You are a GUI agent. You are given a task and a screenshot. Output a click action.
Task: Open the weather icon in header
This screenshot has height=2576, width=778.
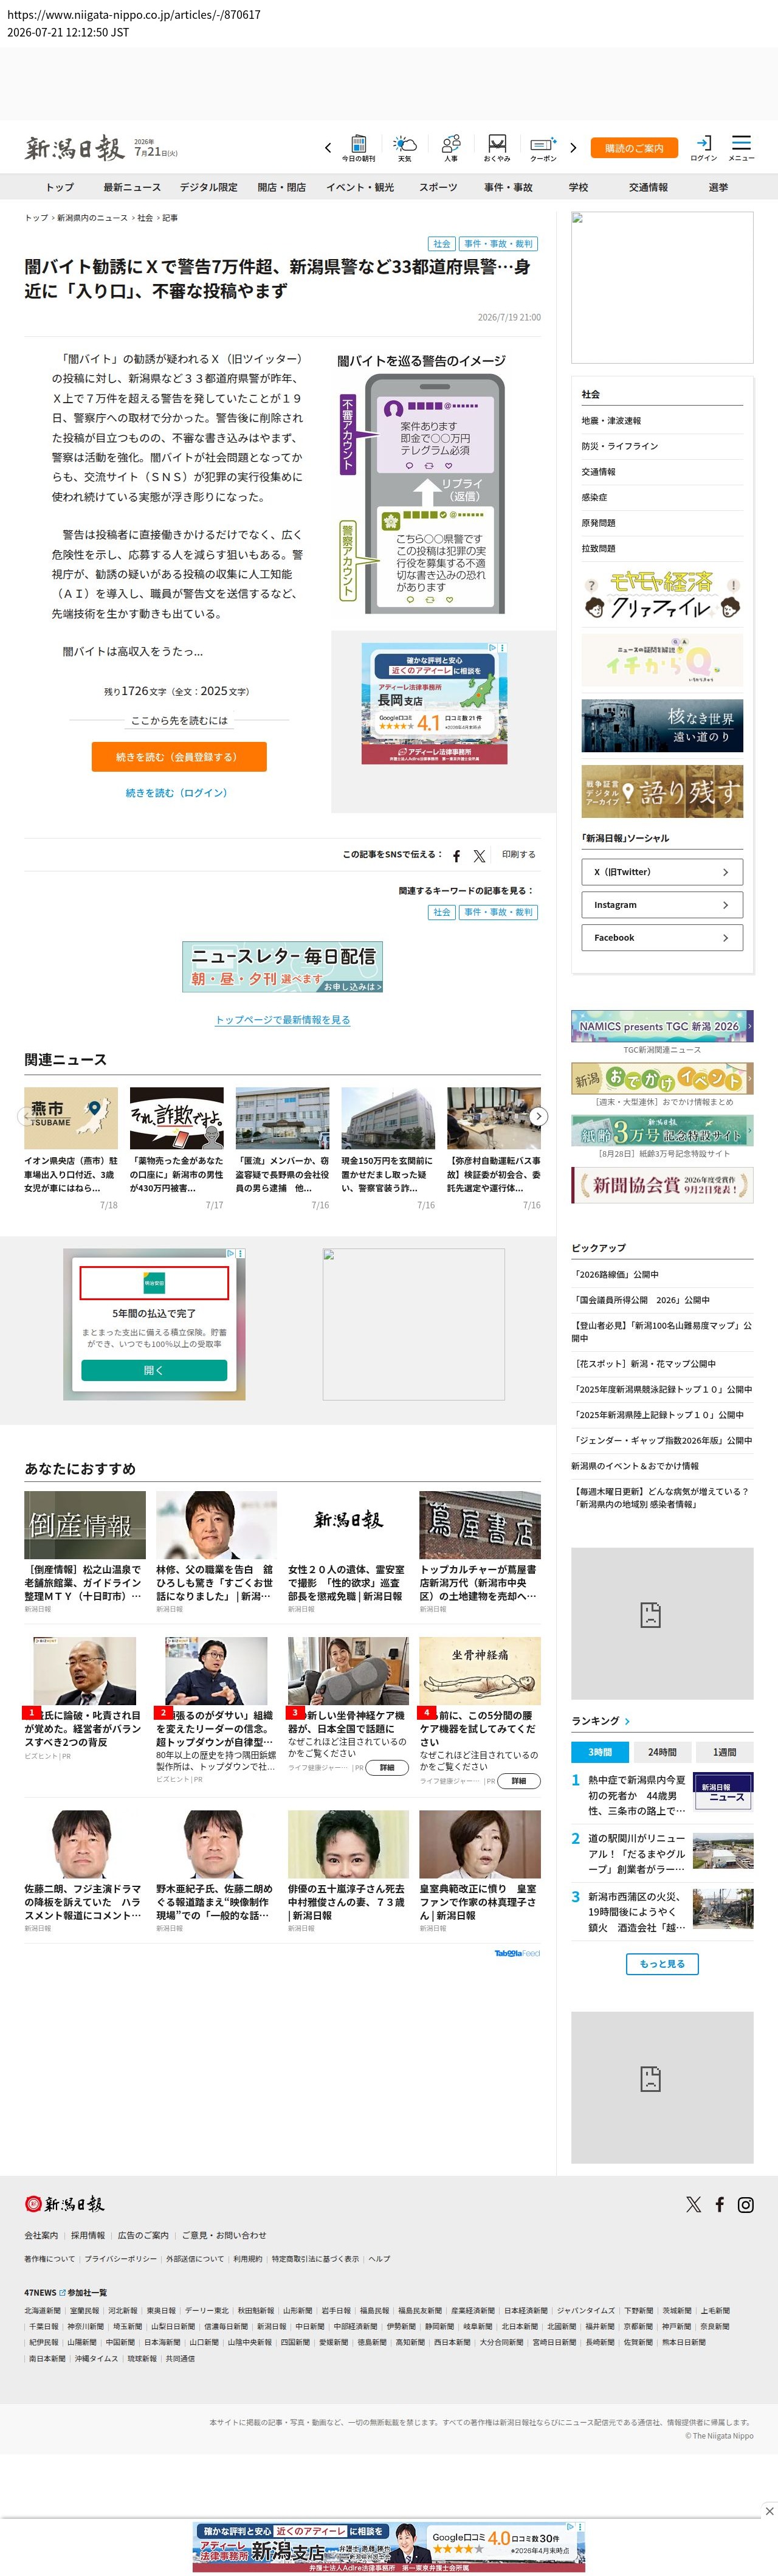pyautogui.click(x=404, y=147)
